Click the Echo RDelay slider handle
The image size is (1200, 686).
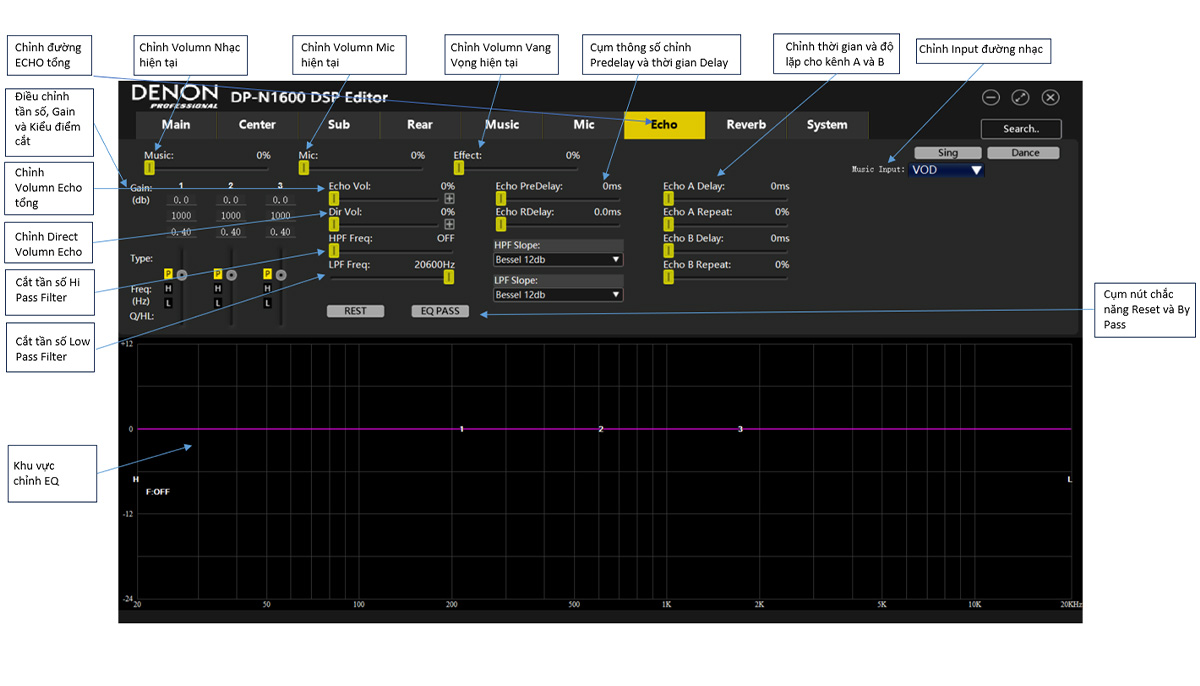pos(501,225)
